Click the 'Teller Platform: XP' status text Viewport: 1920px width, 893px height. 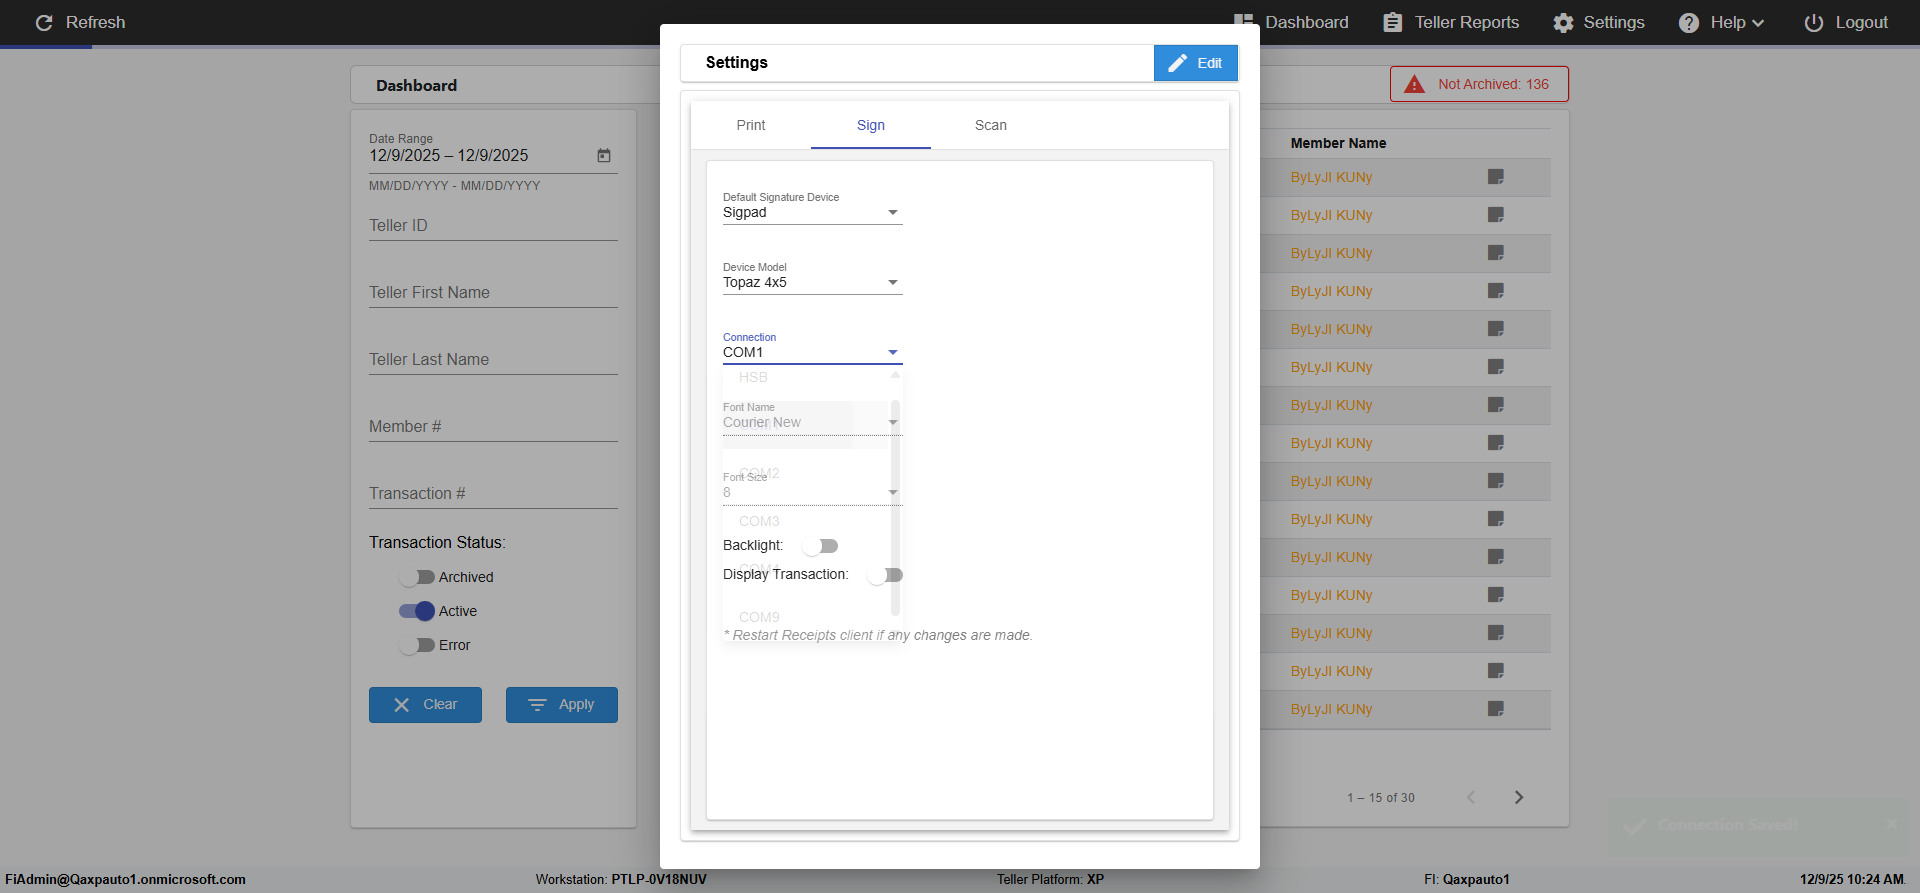[1050, 880]
